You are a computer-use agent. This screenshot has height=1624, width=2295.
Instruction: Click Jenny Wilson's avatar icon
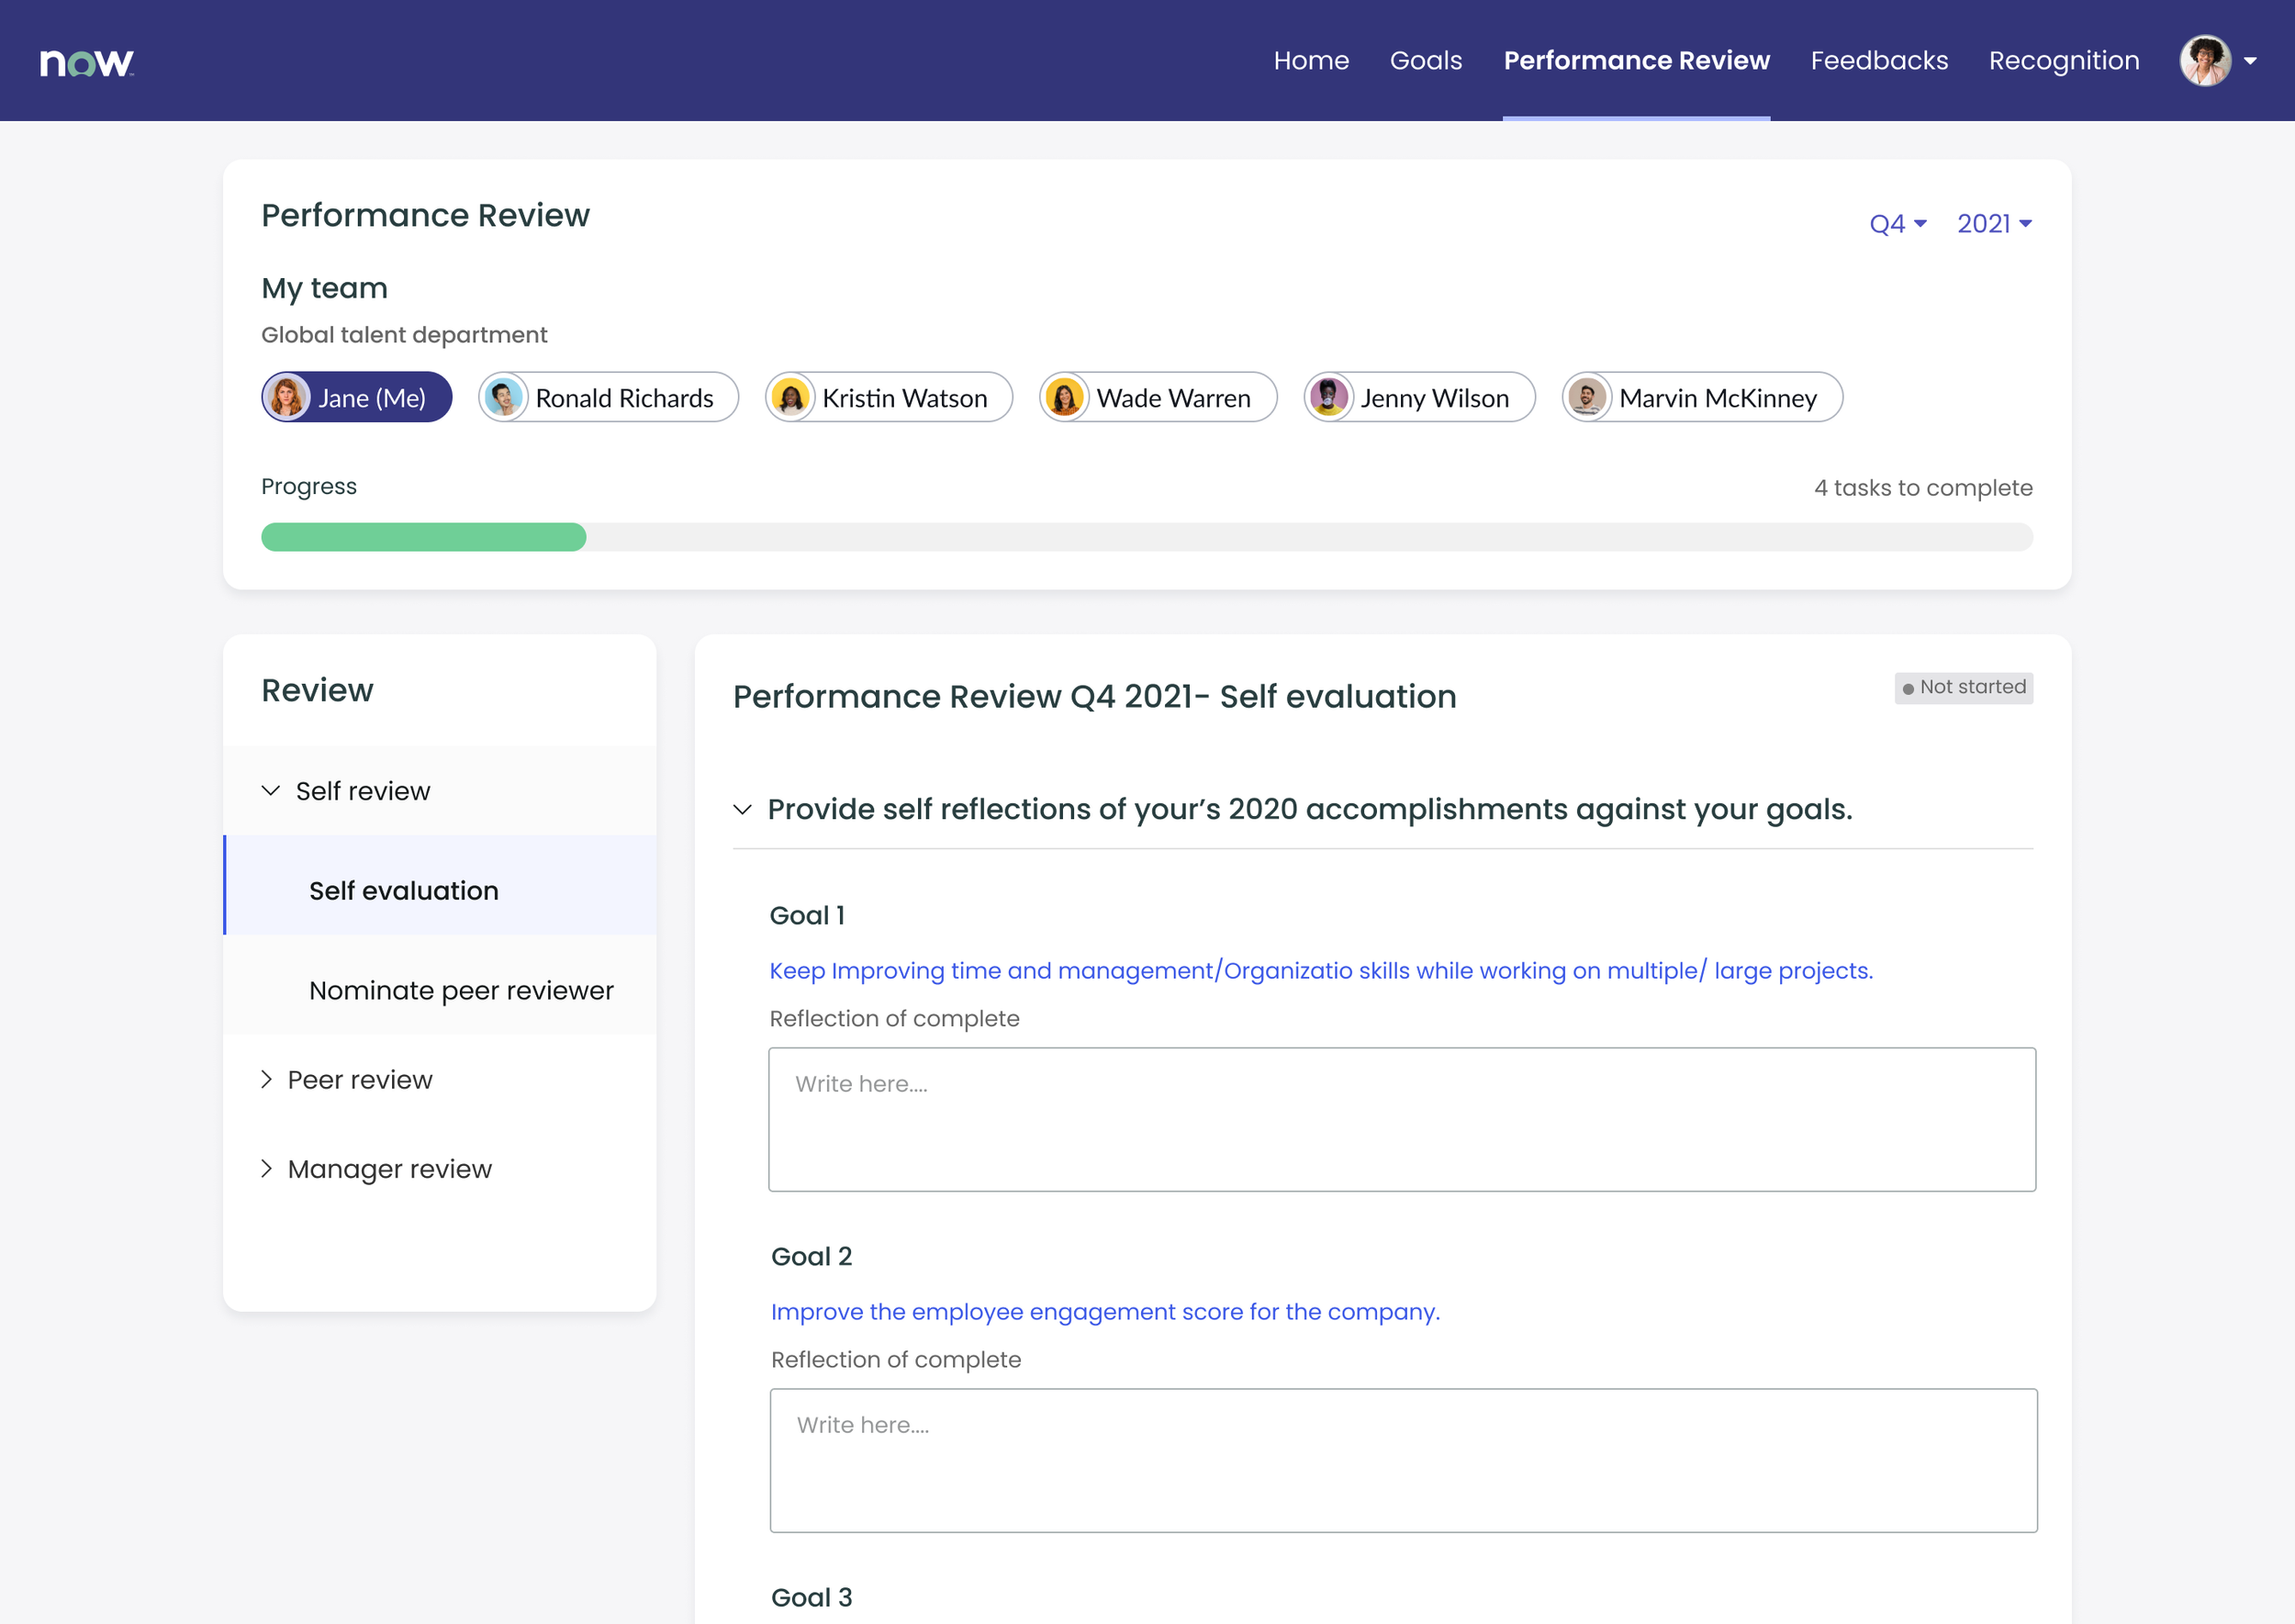tap(1329, 398)
